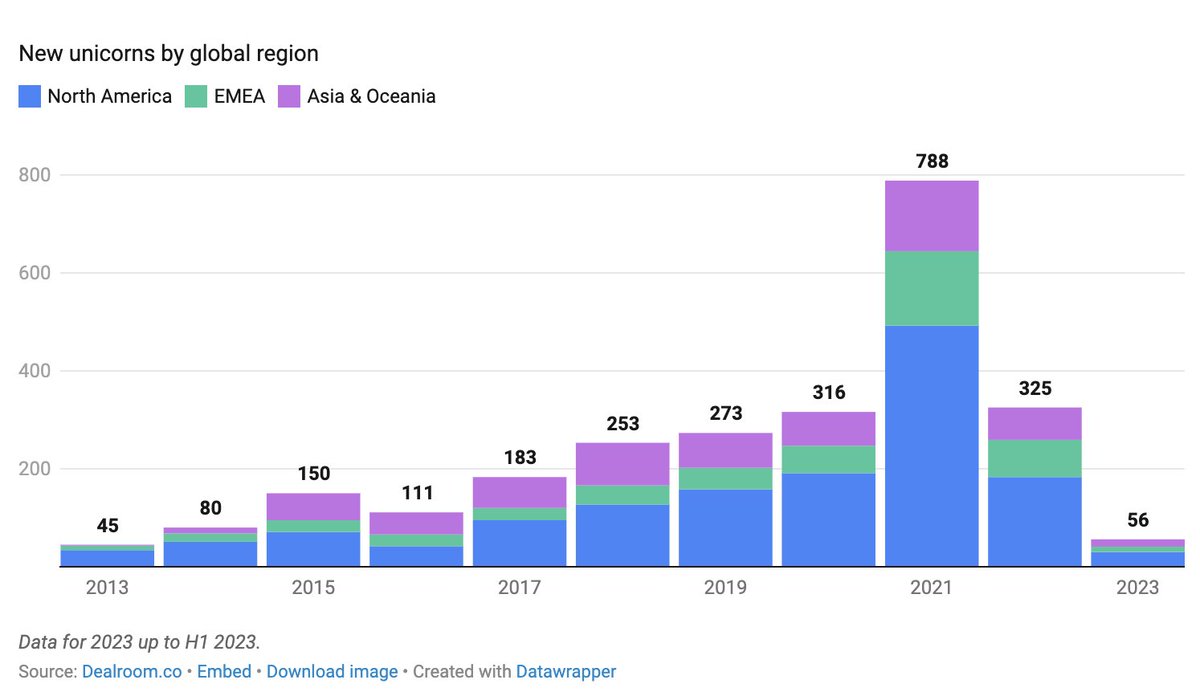Click the 2013 North America blue segment

point(108,559)
